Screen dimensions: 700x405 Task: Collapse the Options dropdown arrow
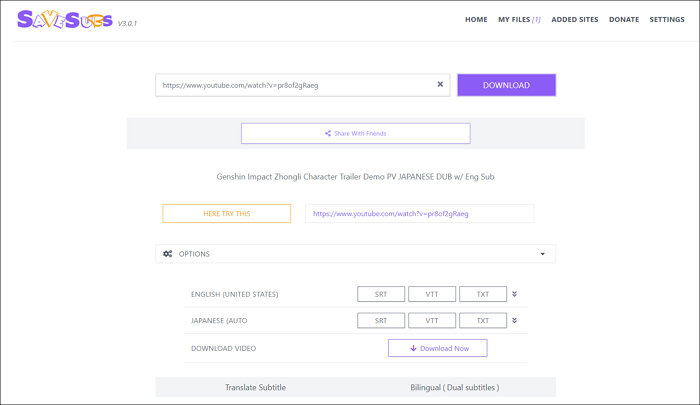pyautogui.click(x=543, y=254)
